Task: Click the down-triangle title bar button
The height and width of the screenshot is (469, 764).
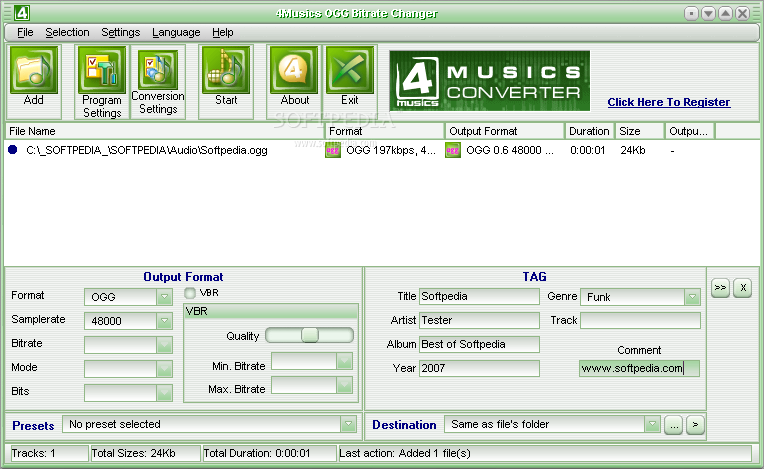Action: point(708,14)
